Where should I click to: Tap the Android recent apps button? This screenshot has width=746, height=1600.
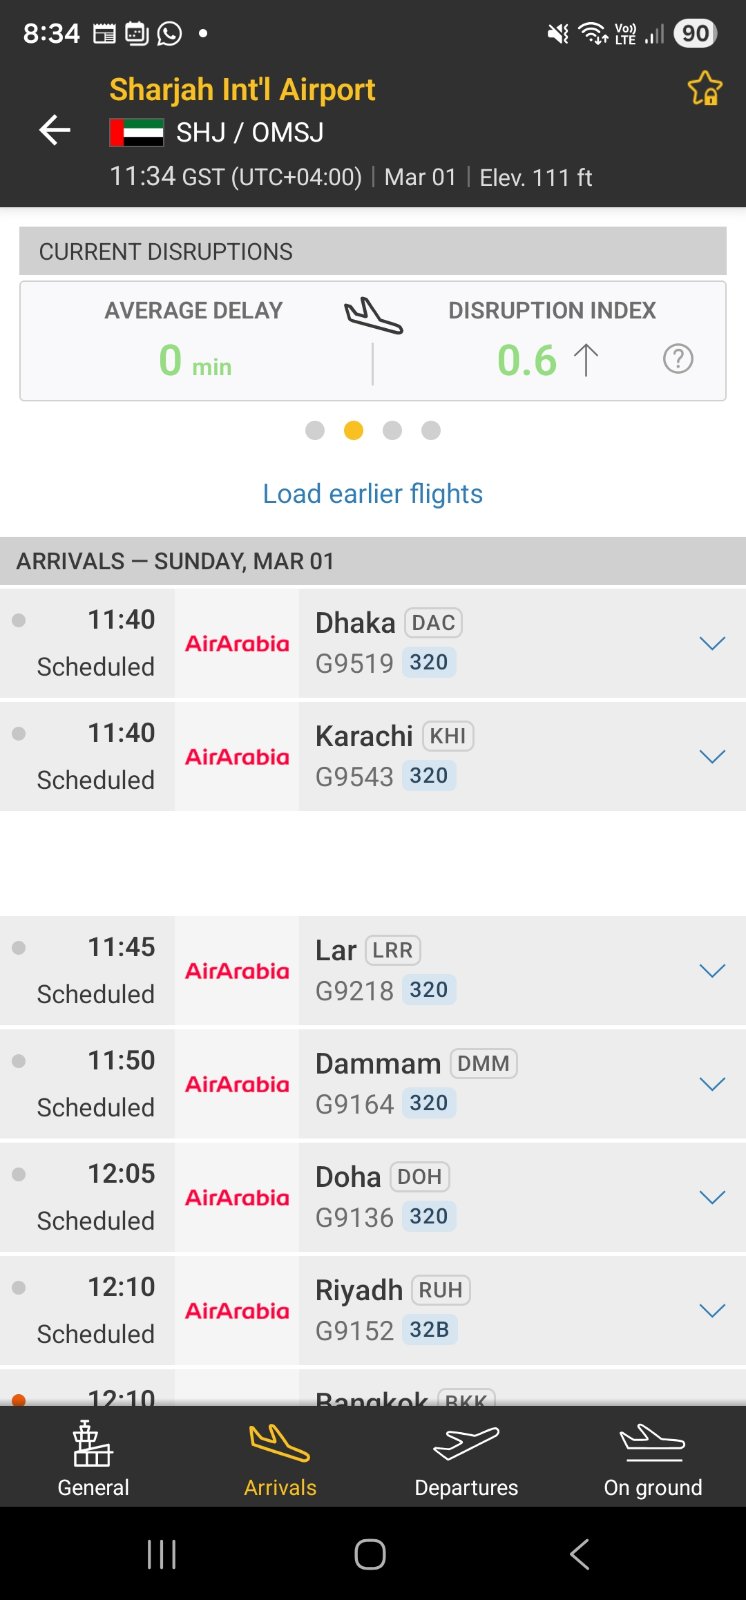click(x=162, y=1554)
